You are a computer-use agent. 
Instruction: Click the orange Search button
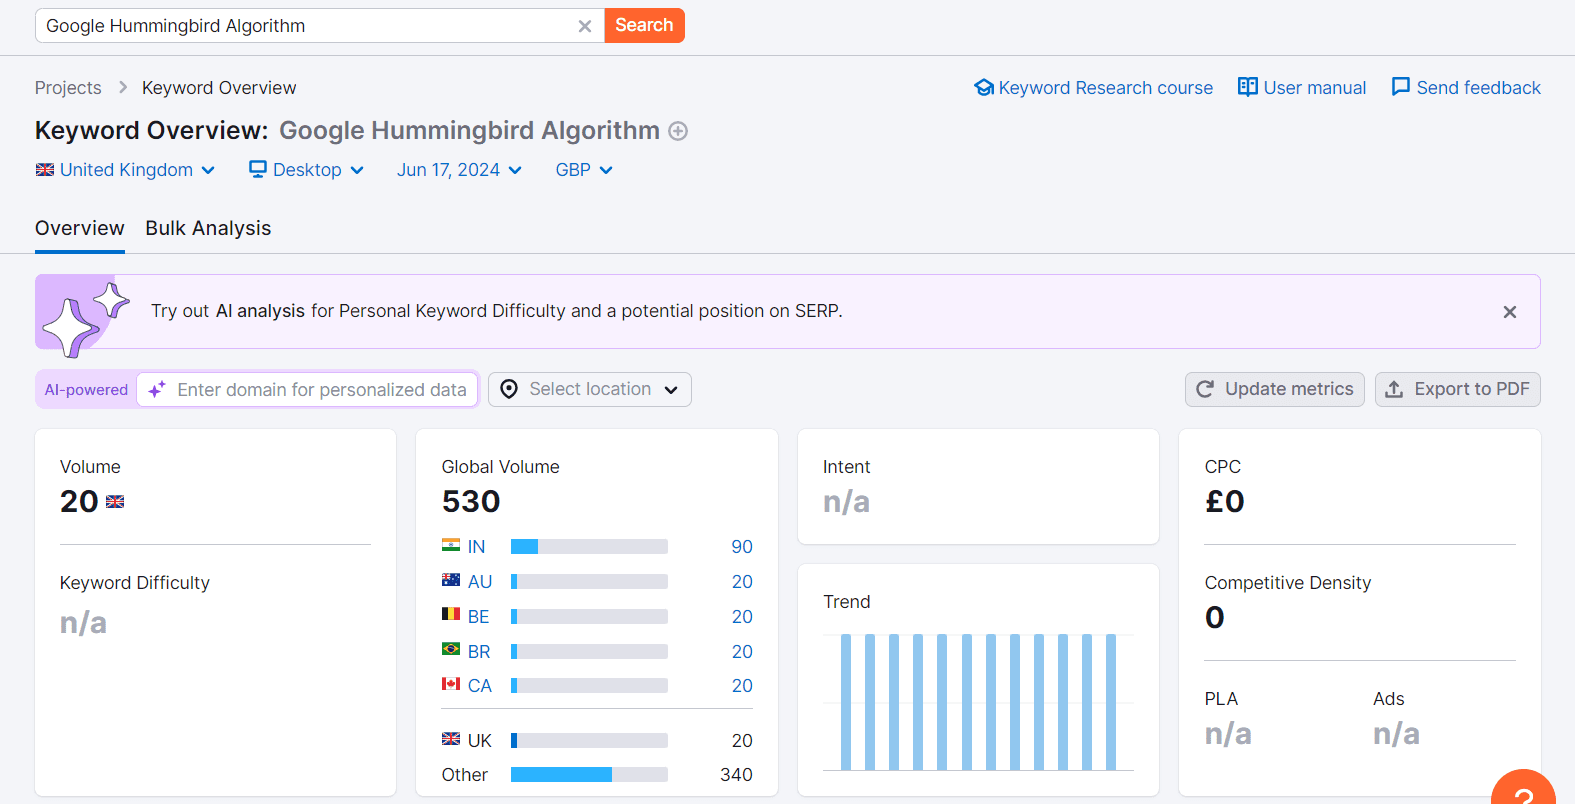[x=644, y=25]
